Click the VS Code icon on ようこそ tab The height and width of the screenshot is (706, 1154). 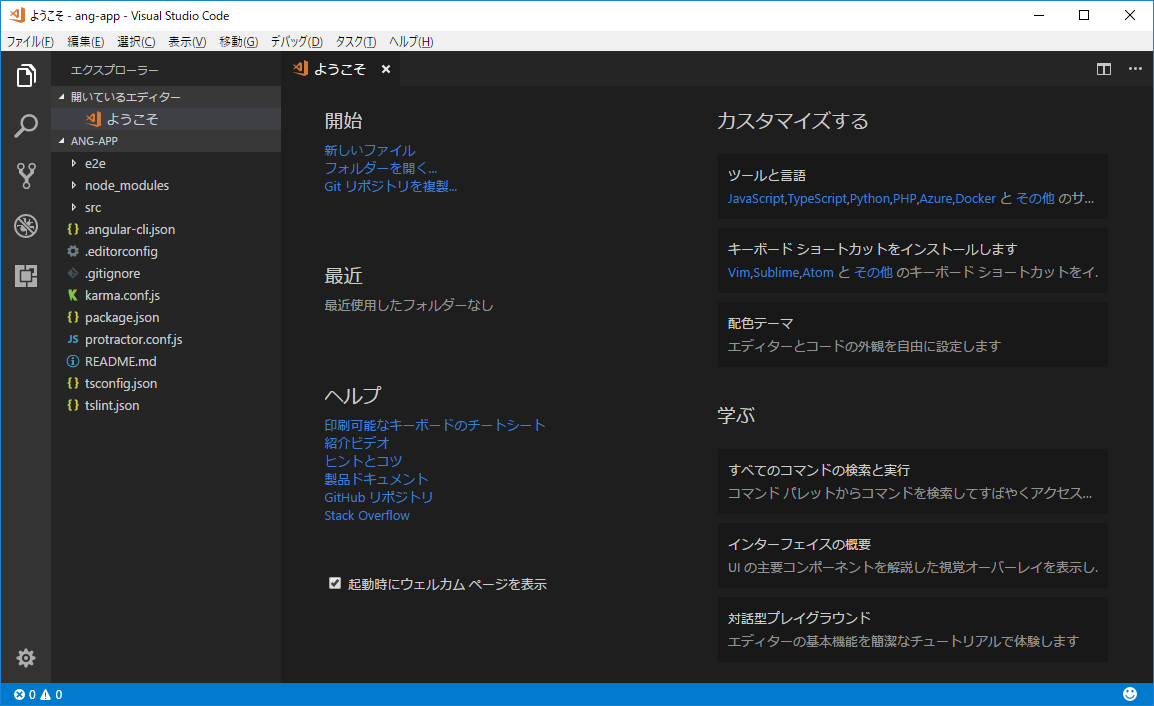pyautogui.click(x=300, y=68)
